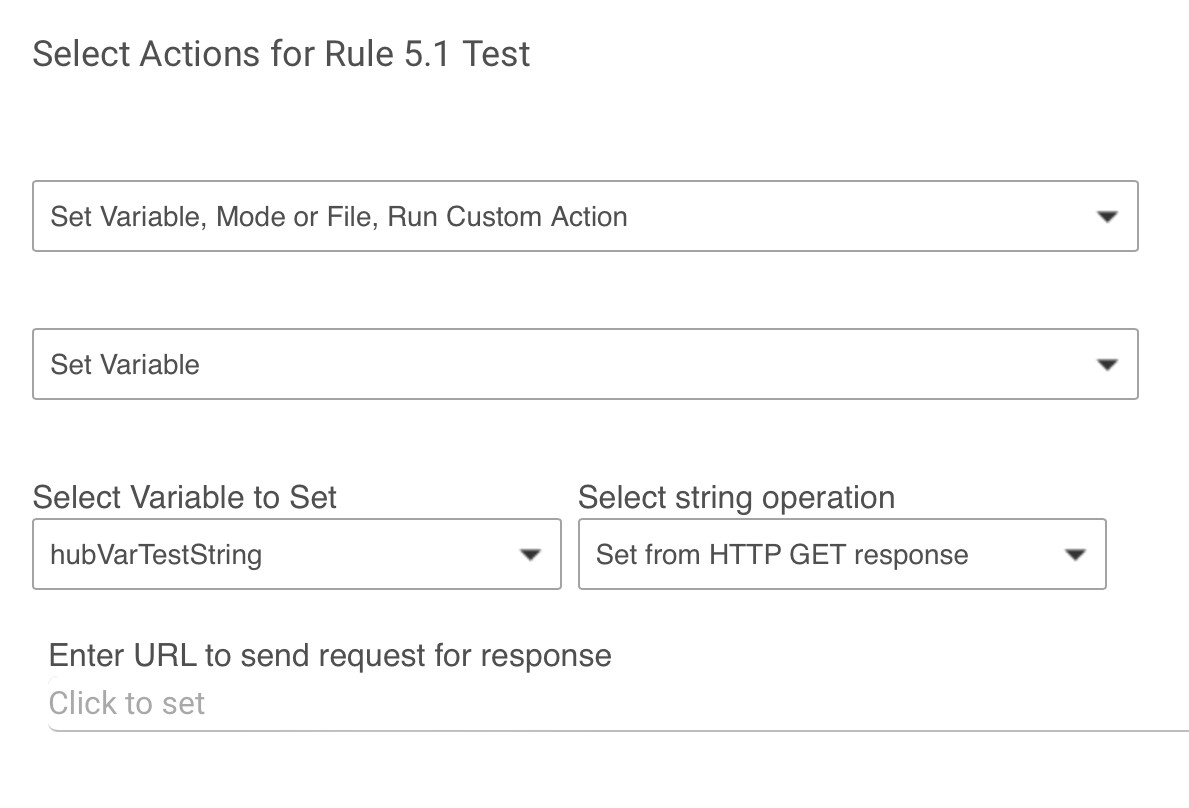The image size is (1189, 808).
Task: Click the arrow on Set from HTTP GET response
Action: 1076,554
